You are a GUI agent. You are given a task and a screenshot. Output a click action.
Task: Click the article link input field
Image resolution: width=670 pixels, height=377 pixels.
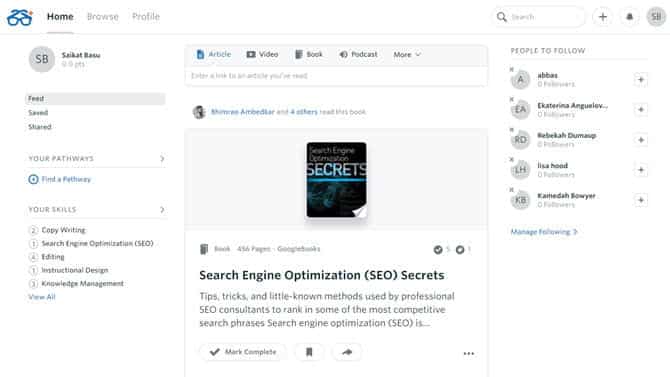(x=336, y=76)
